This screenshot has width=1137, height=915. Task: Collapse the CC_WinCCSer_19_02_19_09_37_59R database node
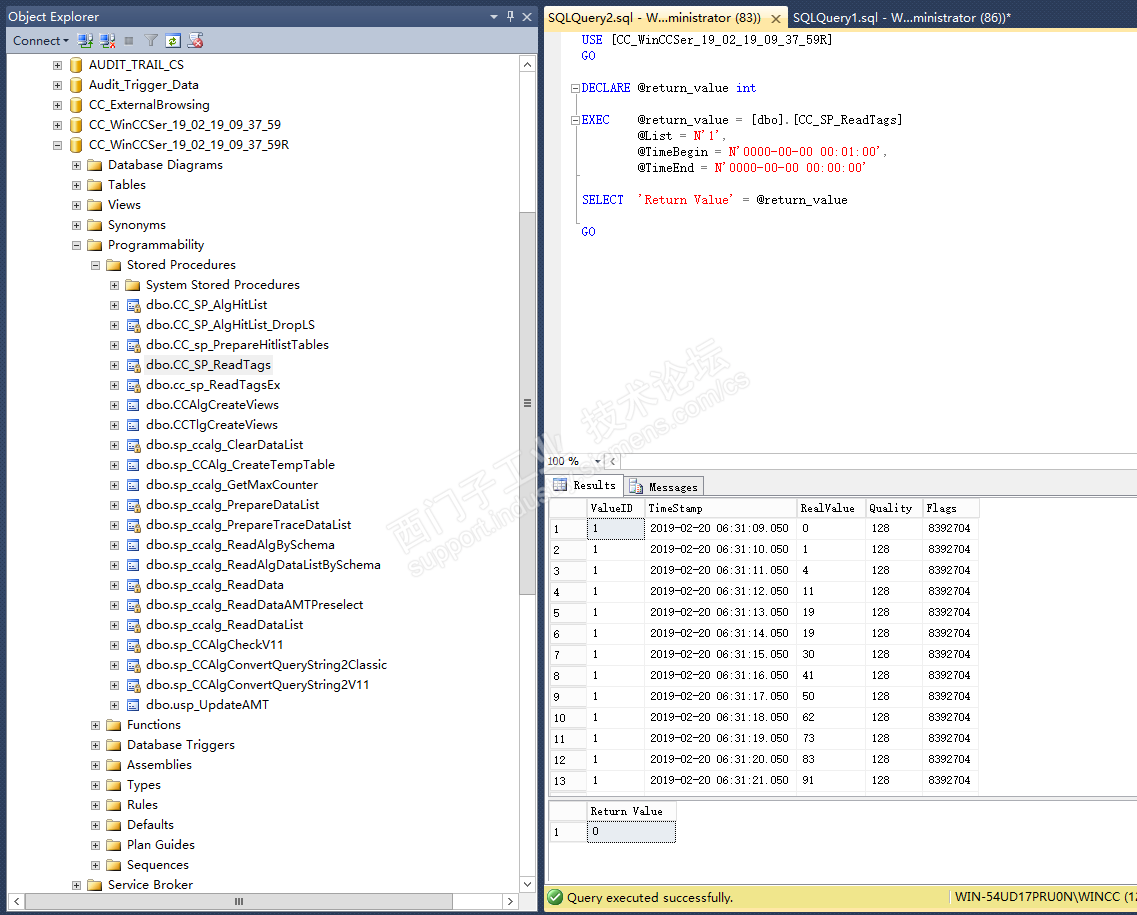click(57, 145)
